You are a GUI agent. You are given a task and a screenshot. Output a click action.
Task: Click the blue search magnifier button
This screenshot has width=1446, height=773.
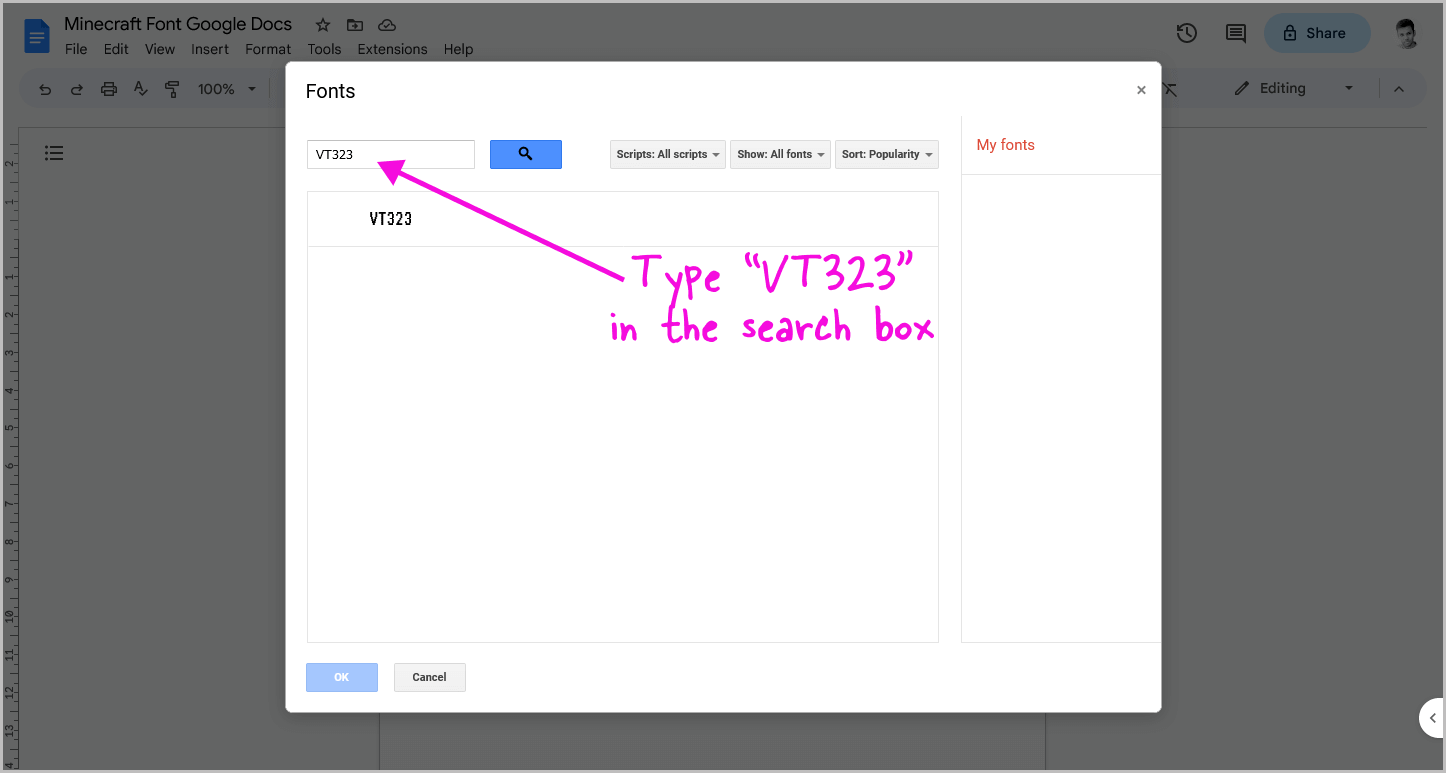(526, 154)
